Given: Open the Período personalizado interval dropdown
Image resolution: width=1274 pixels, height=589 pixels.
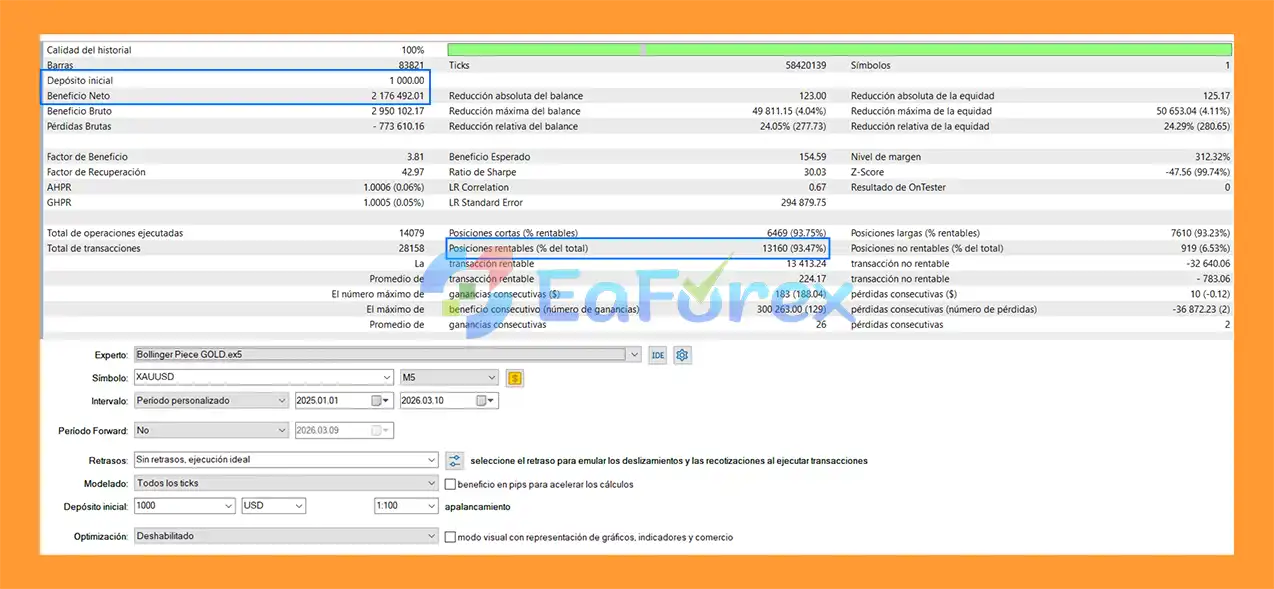Looking at the screenshot, I should [211, 401].
